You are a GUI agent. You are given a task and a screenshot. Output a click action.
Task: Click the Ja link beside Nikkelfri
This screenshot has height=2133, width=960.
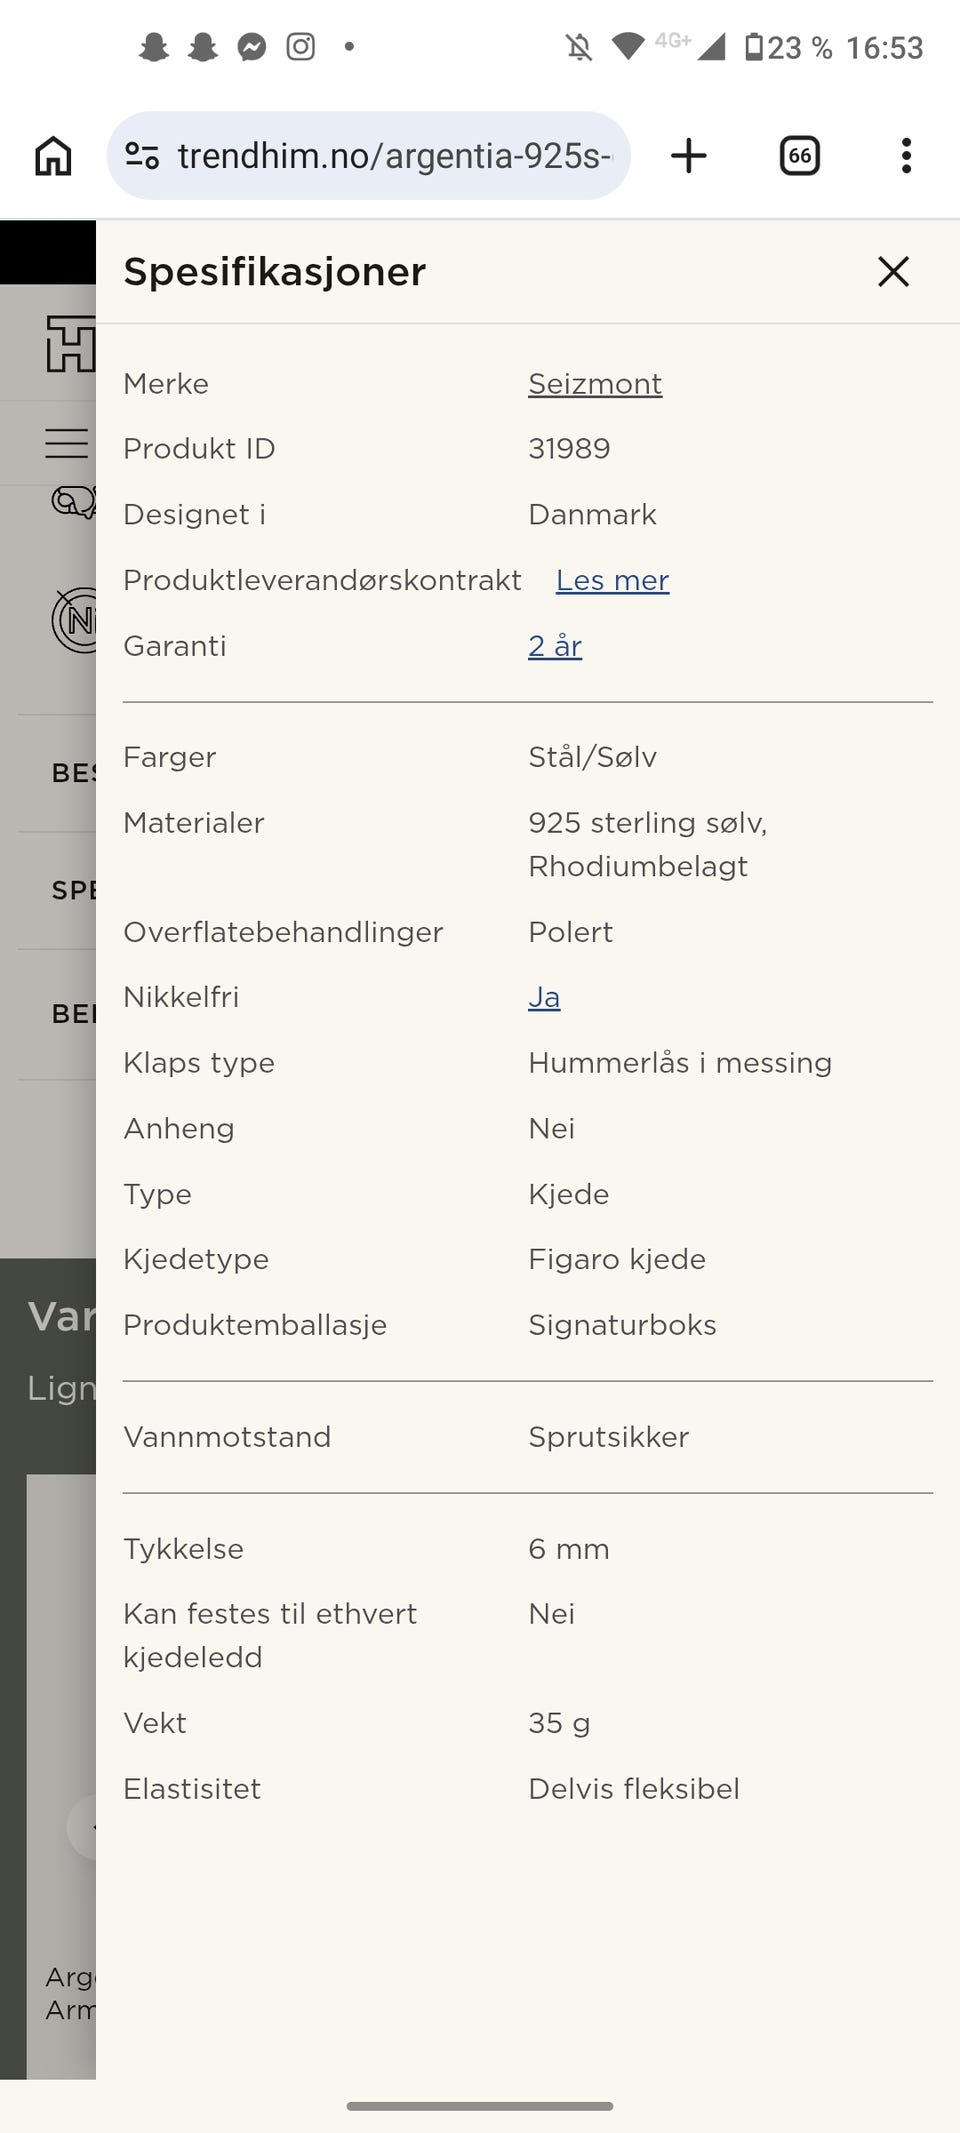pos(544,997)
